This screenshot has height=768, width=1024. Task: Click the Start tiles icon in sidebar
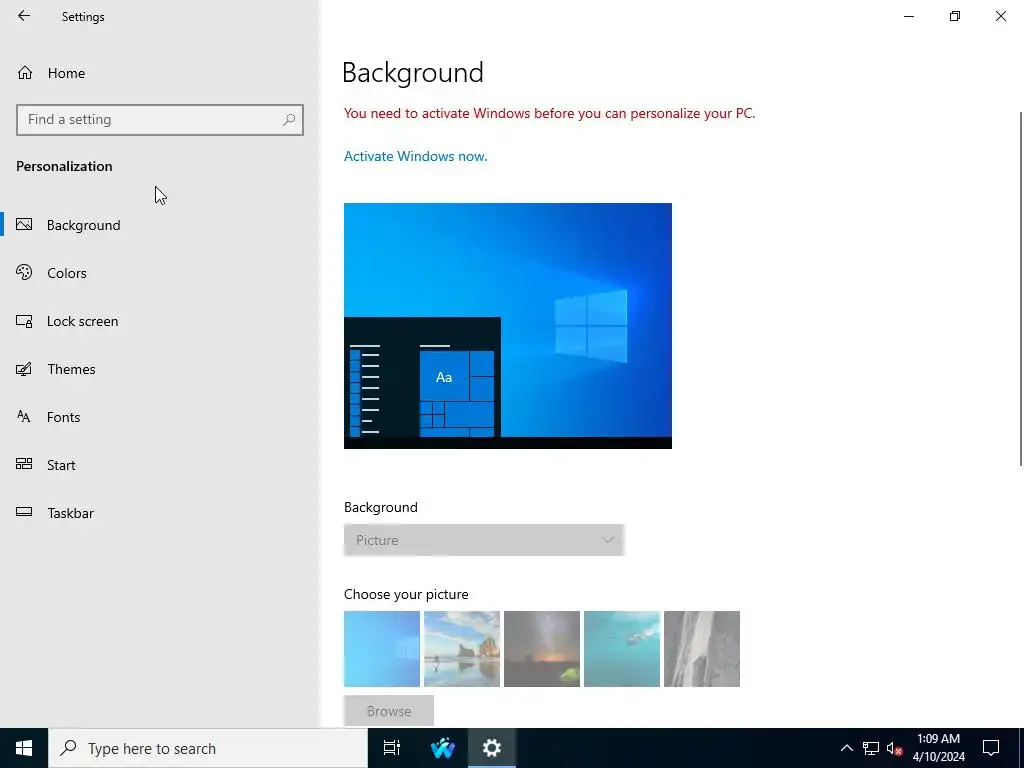(24, 464)
